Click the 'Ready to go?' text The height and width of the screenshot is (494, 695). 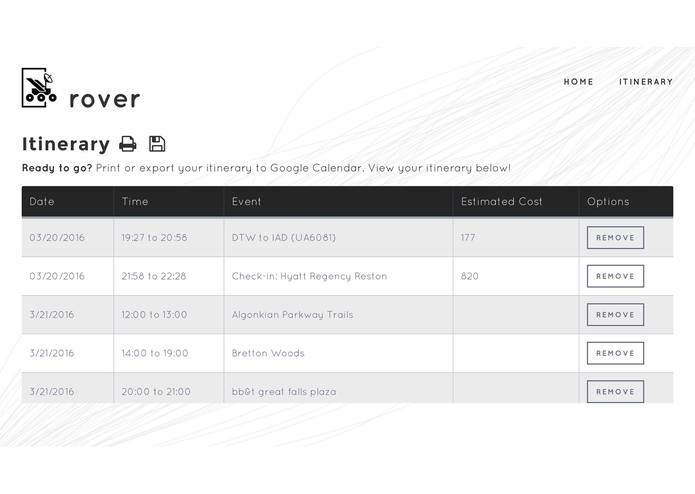pos(57,168)
